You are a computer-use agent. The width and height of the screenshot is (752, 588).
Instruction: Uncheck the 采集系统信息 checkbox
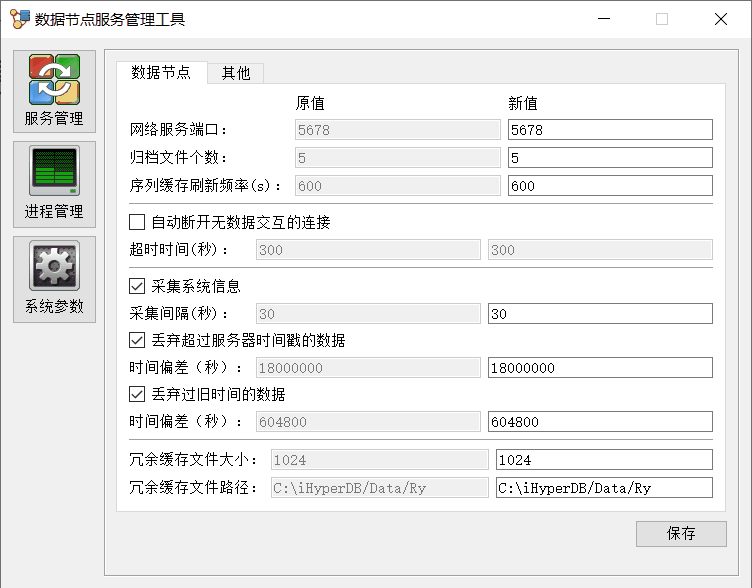click(138, 286)
